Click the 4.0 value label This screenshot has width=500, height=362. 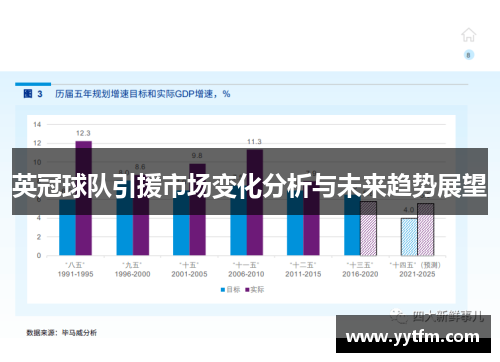coord(409,210)
